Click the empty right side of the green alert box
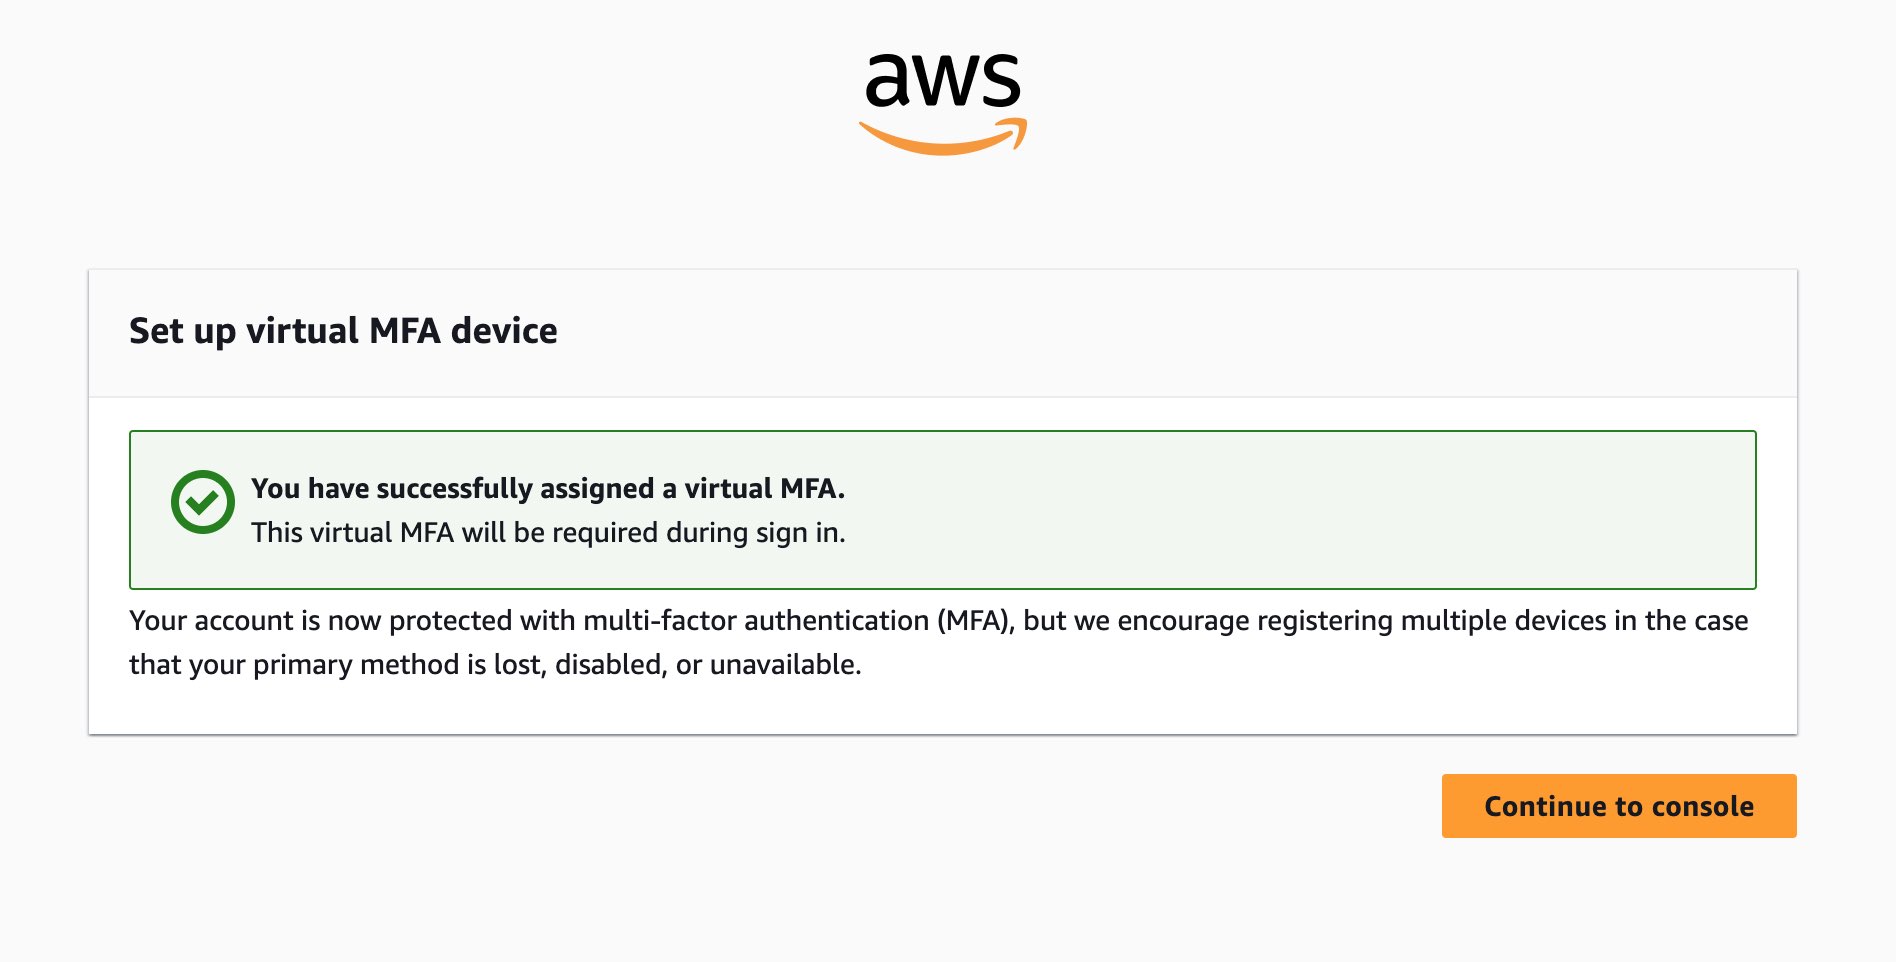 1400,510
